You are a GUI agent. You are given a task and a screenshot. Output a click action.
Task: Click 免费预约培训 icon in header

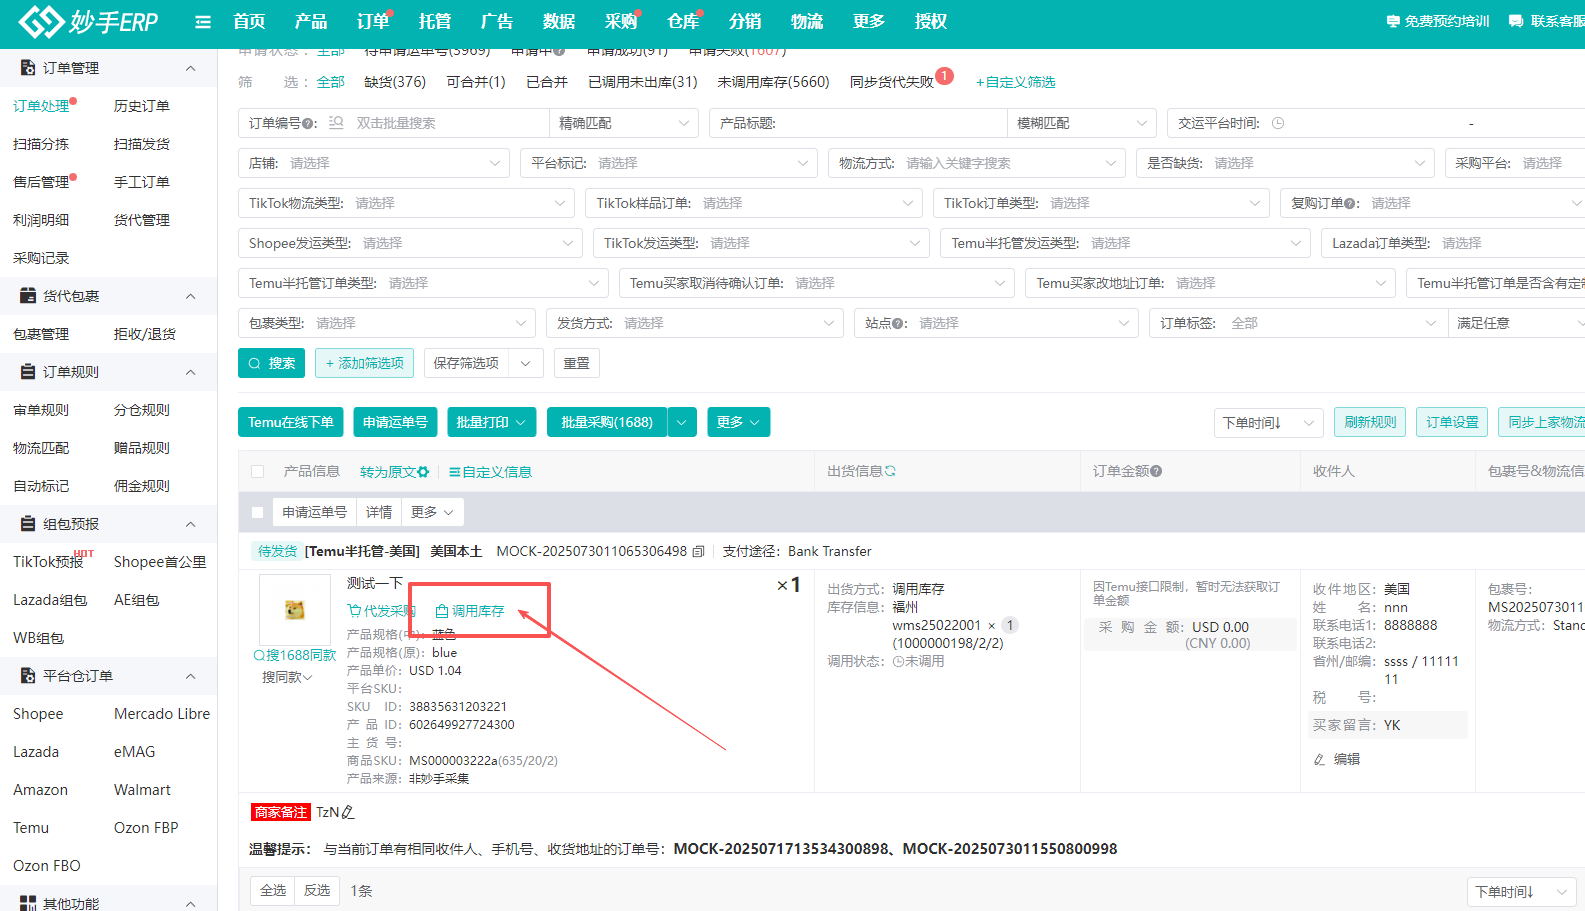click(1393, 21)
